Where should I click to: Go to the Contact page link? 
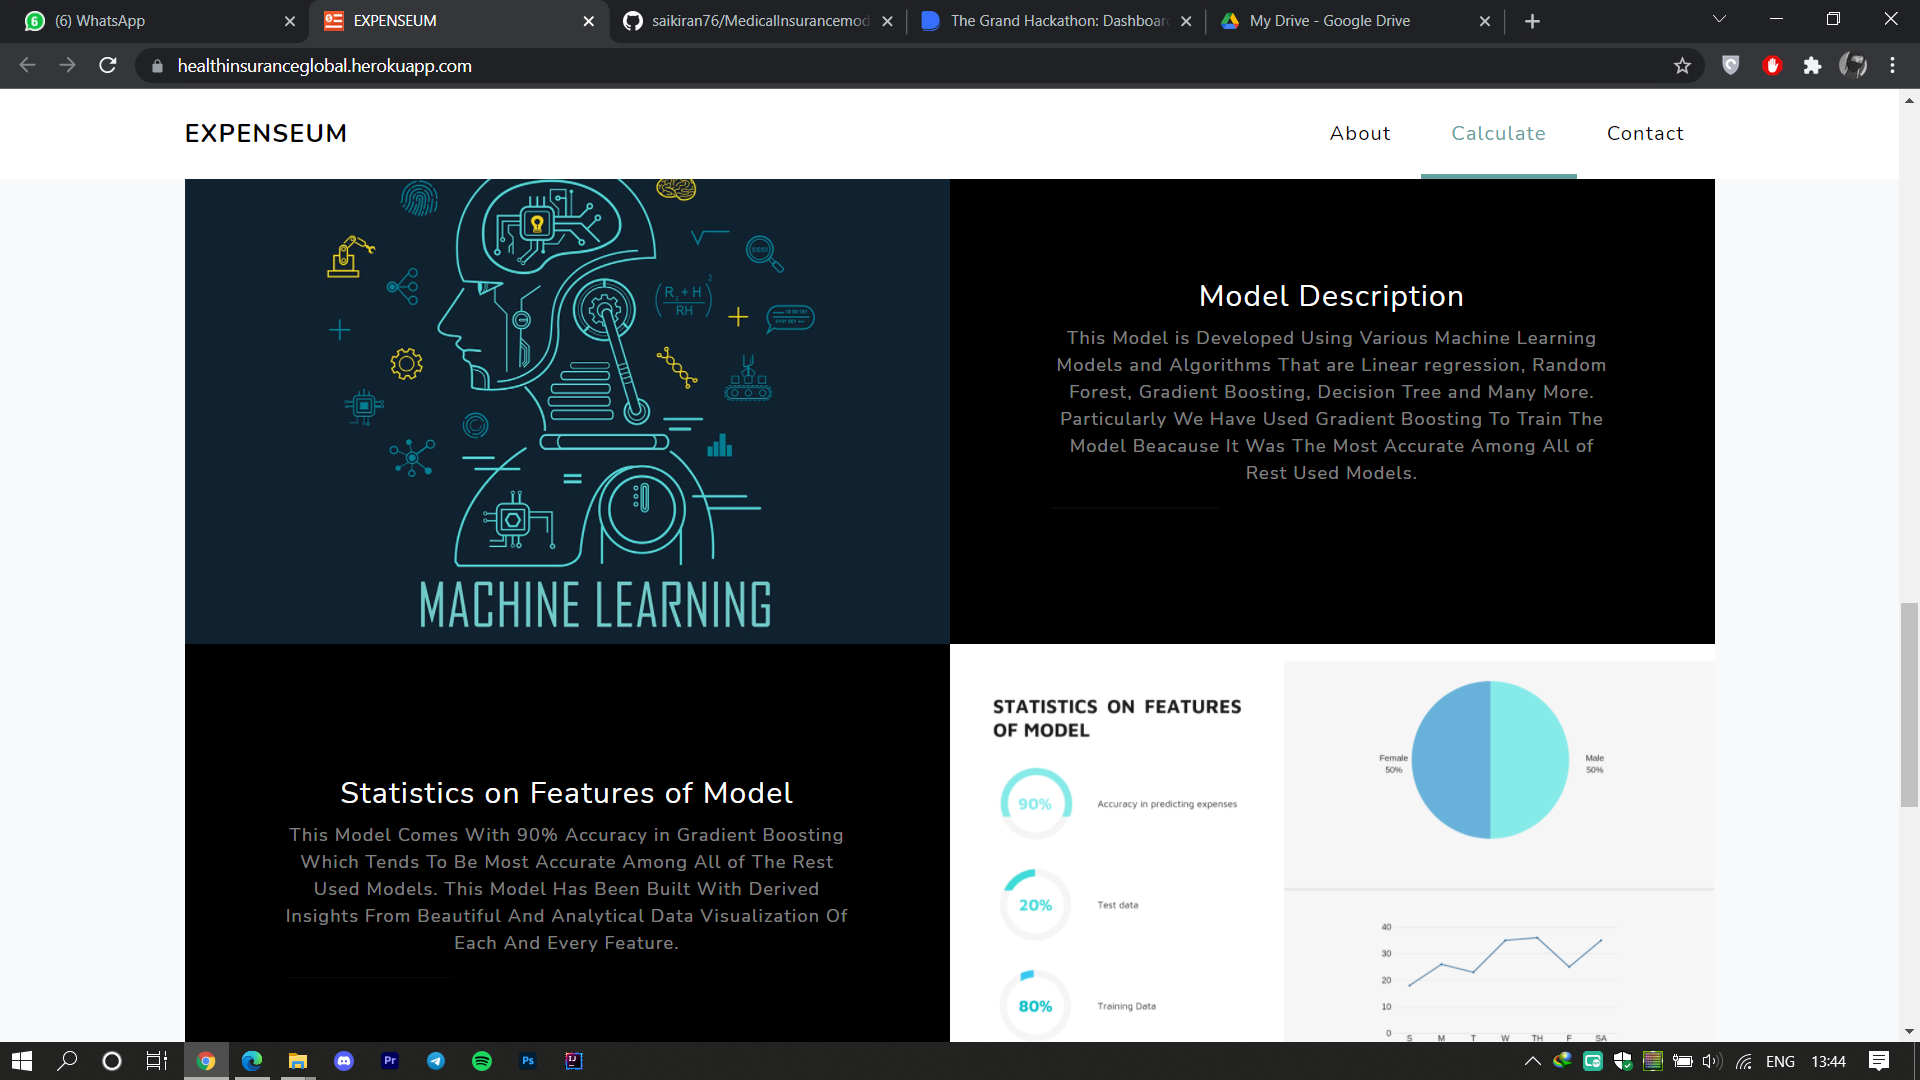pyautogui.click(x=1645, y=133)
